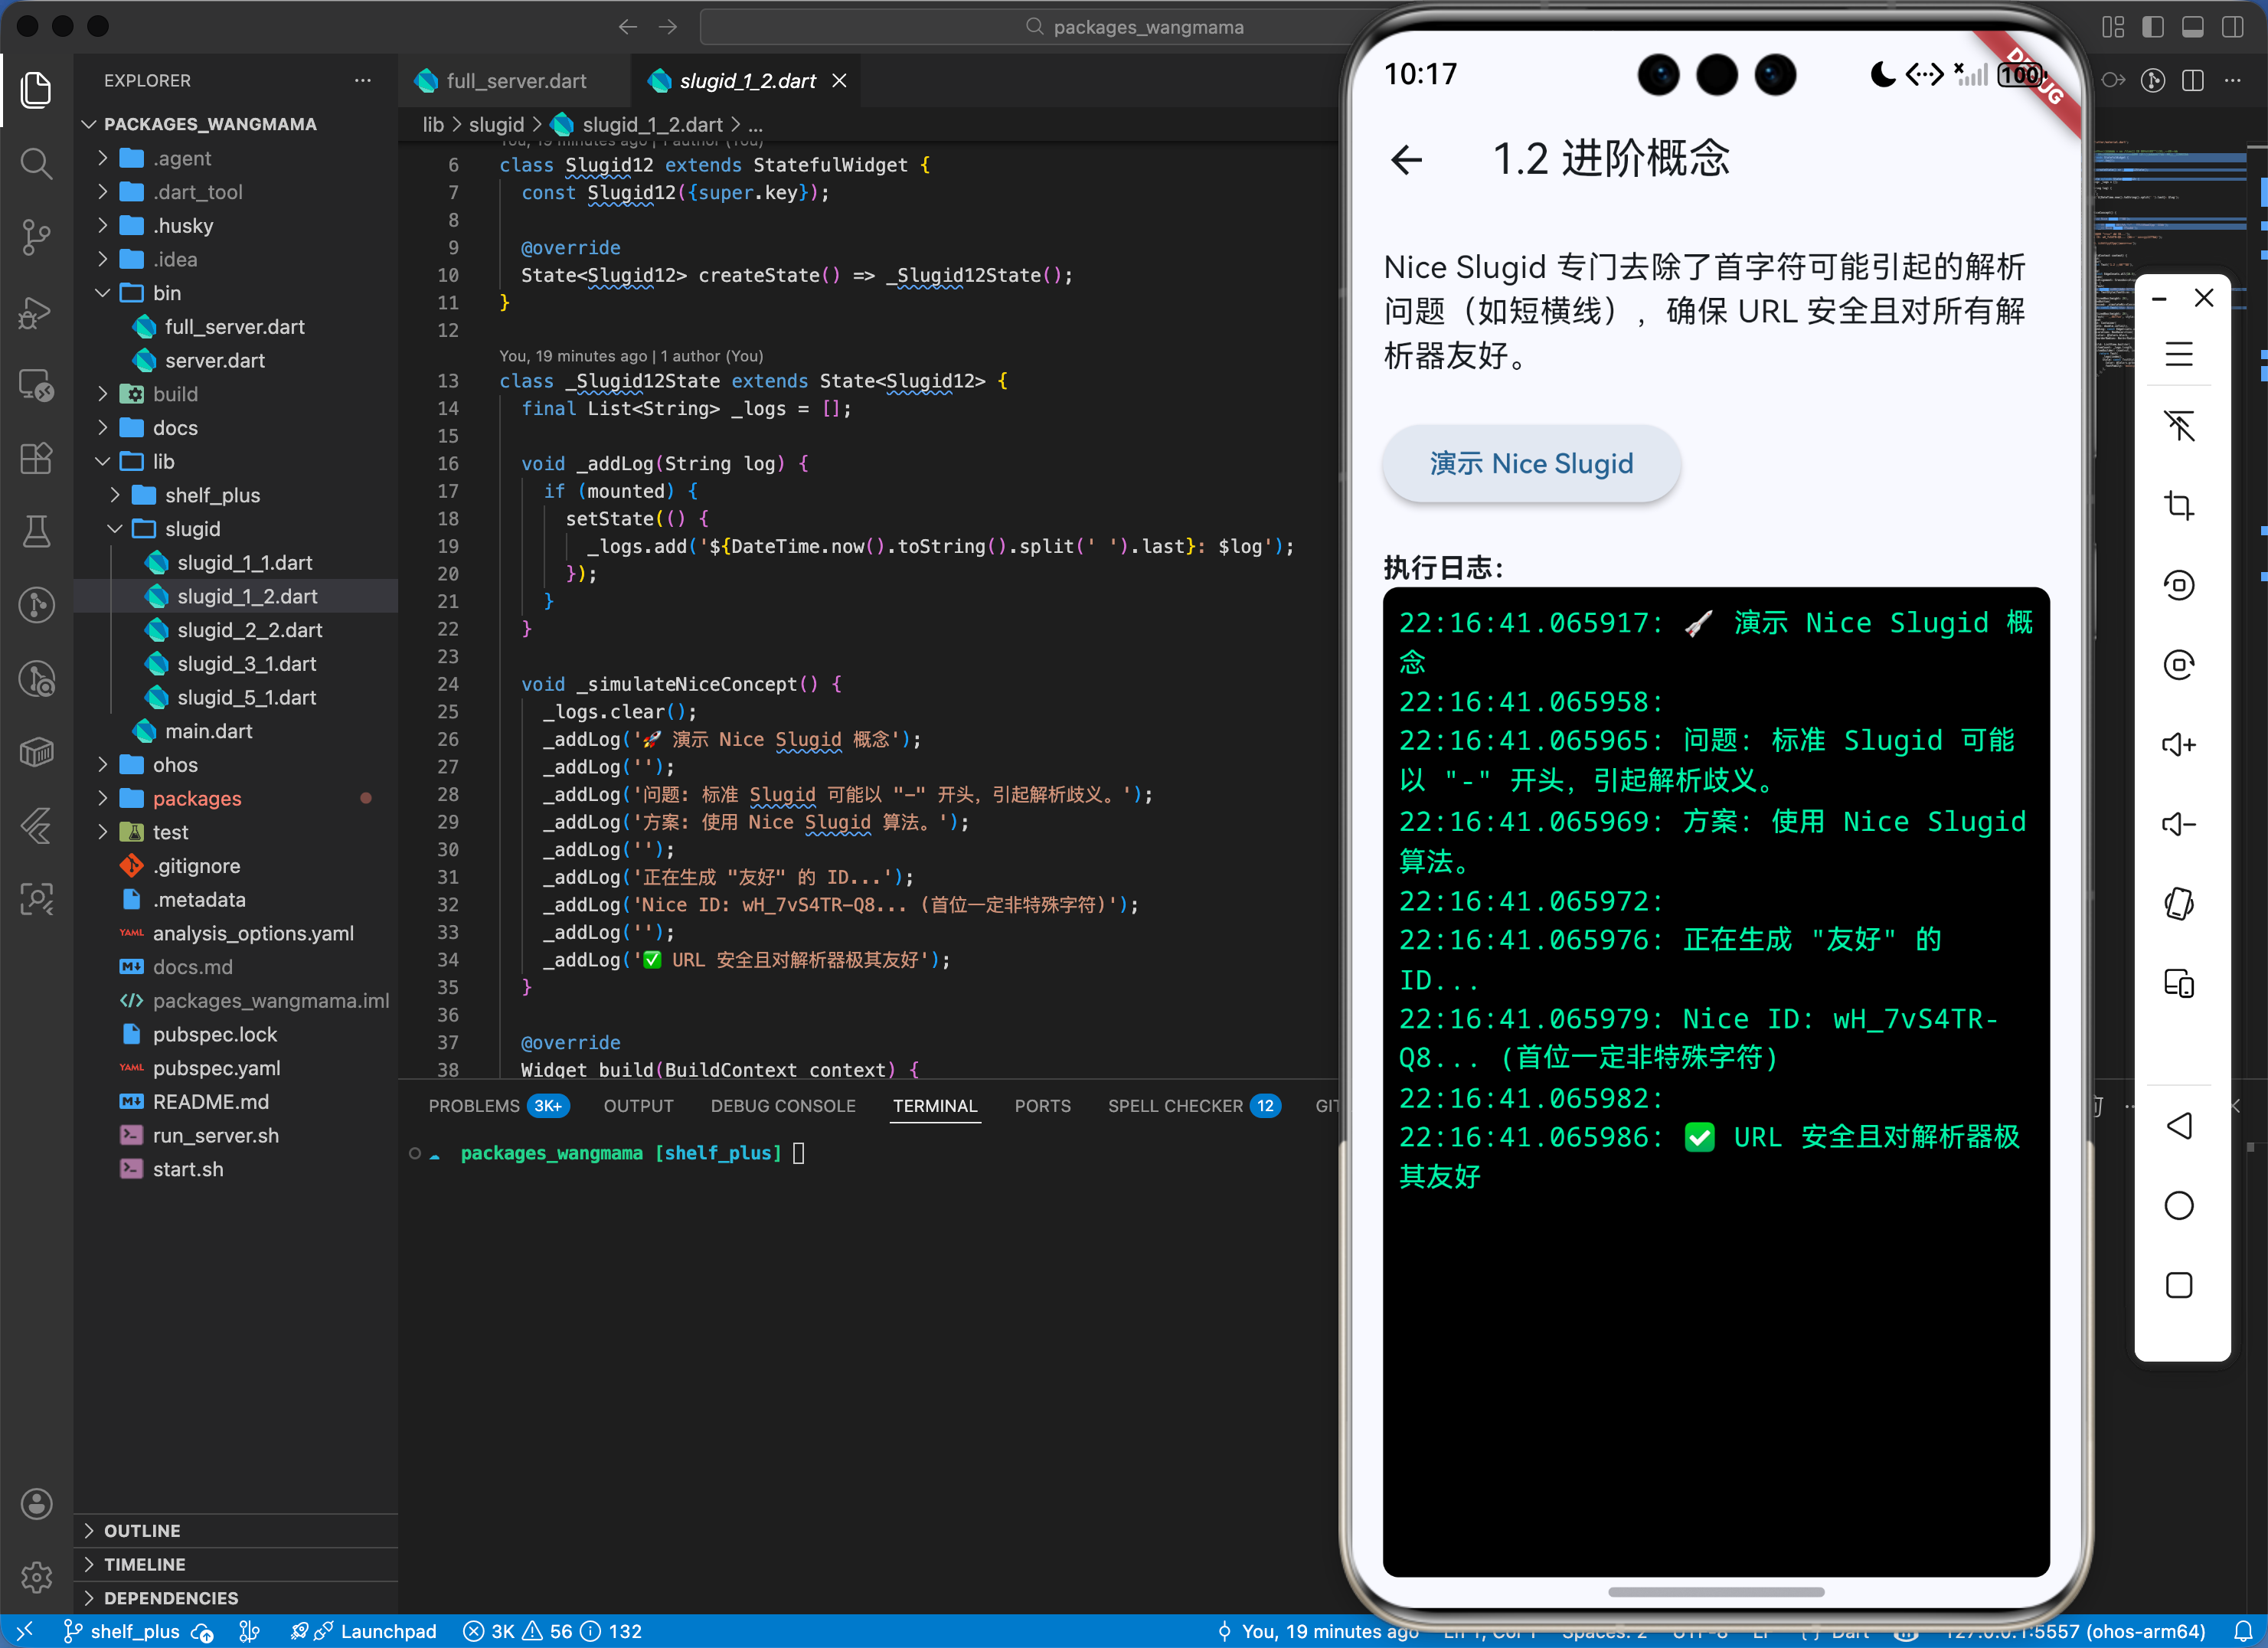Expand the docs folder
This screenshot has height=1648, width=2268.
175,428
